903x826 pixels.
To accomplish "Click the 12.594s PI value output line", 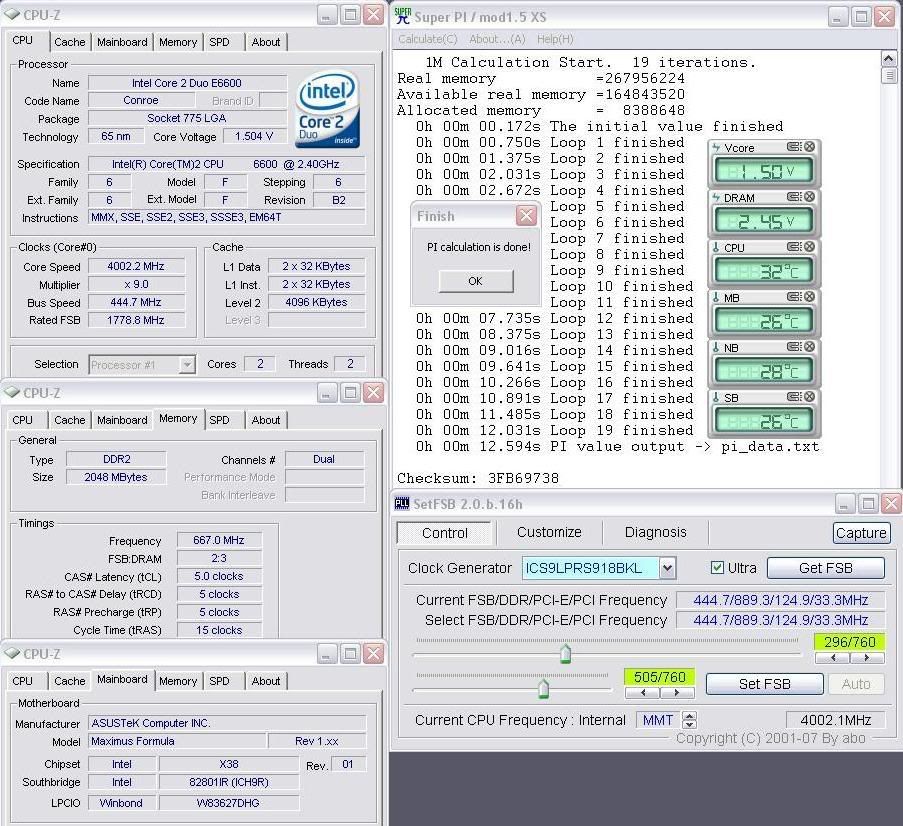I will tap(617, 446).
